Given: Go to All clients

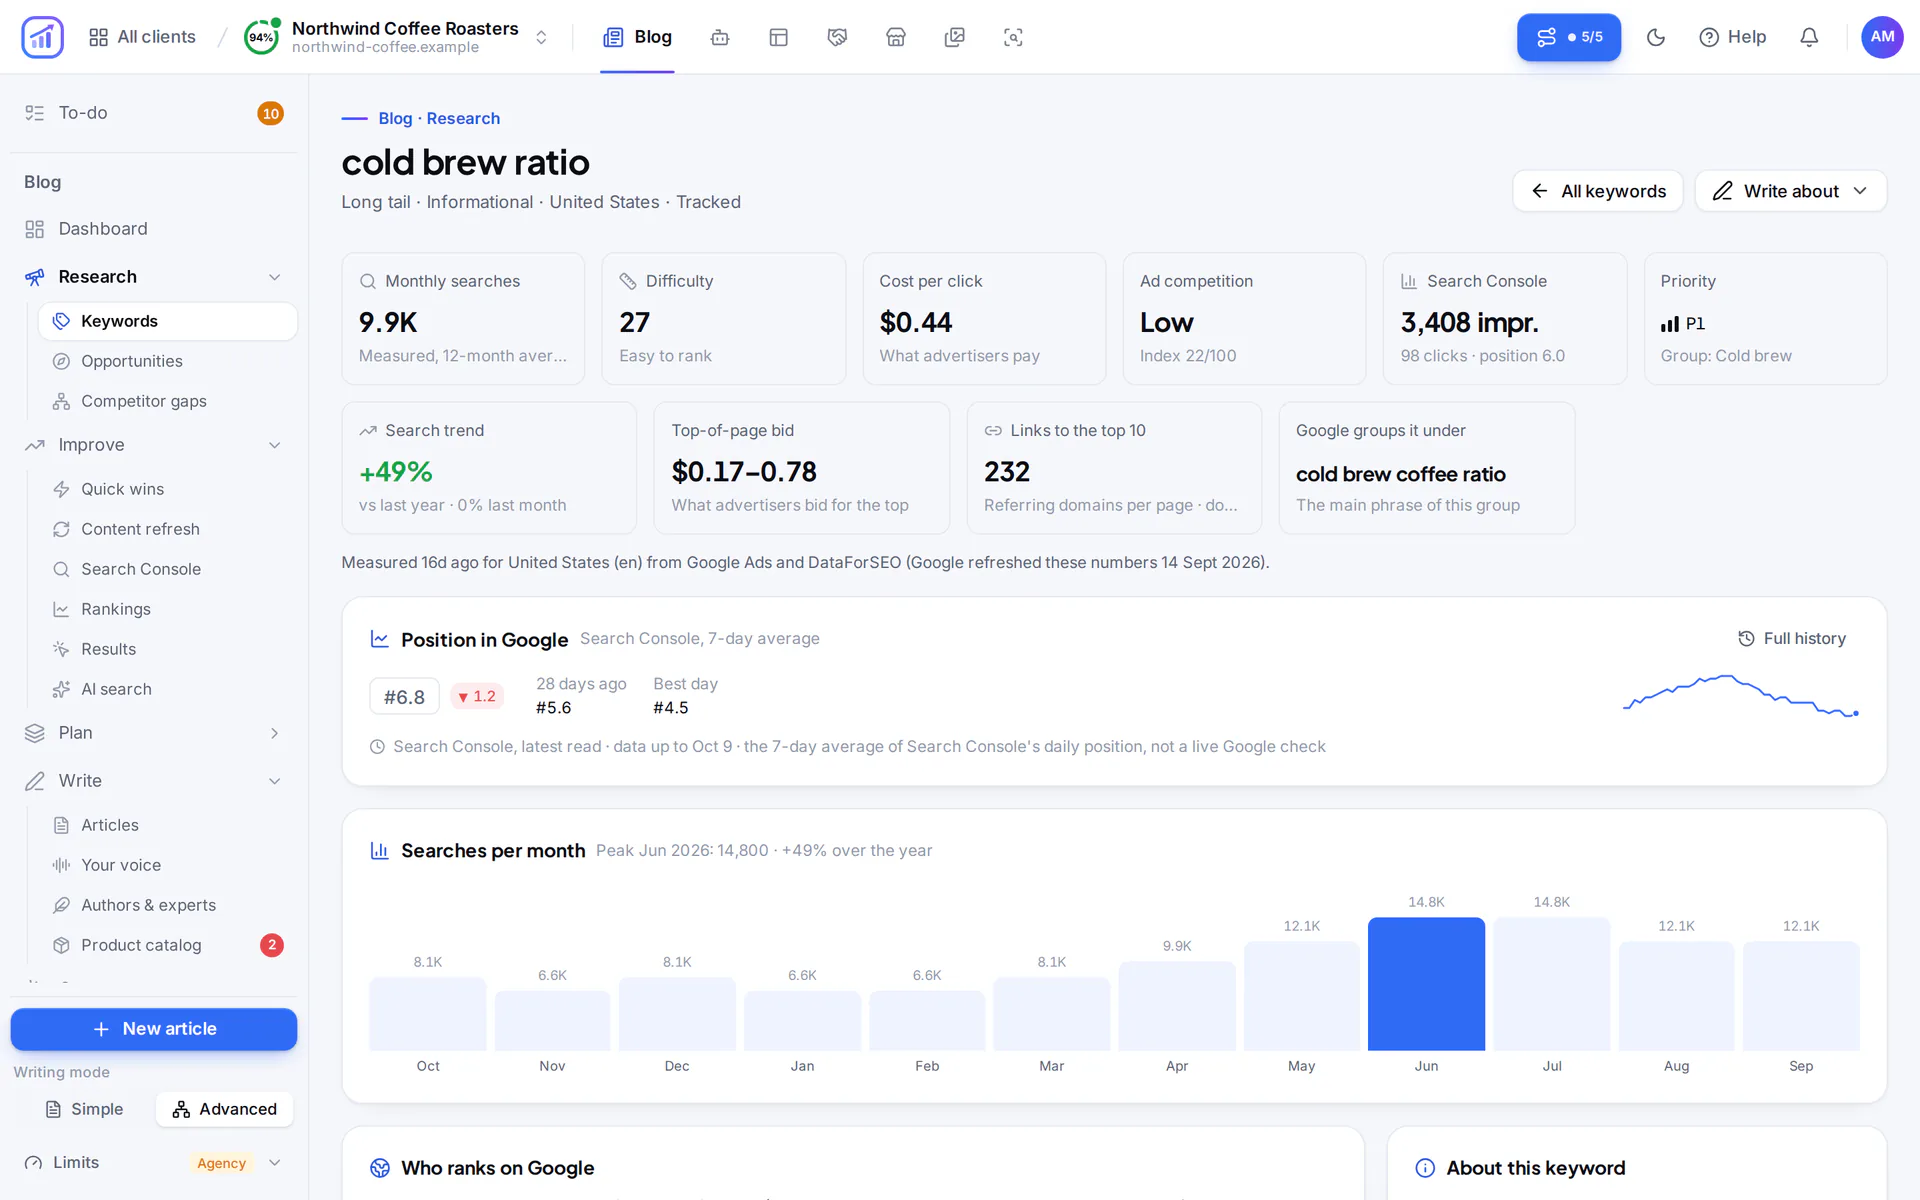Looking at the screenshot, I should (142, 37).
